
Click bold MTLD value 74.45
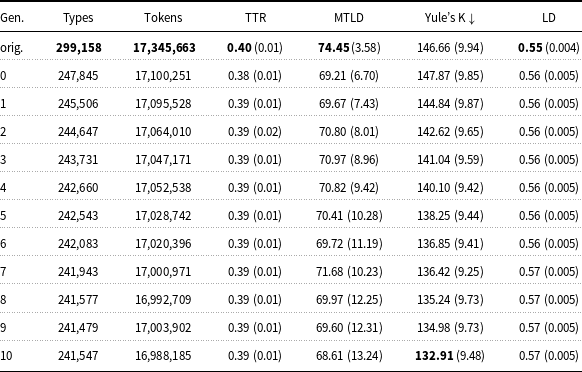tap(333, 48)
